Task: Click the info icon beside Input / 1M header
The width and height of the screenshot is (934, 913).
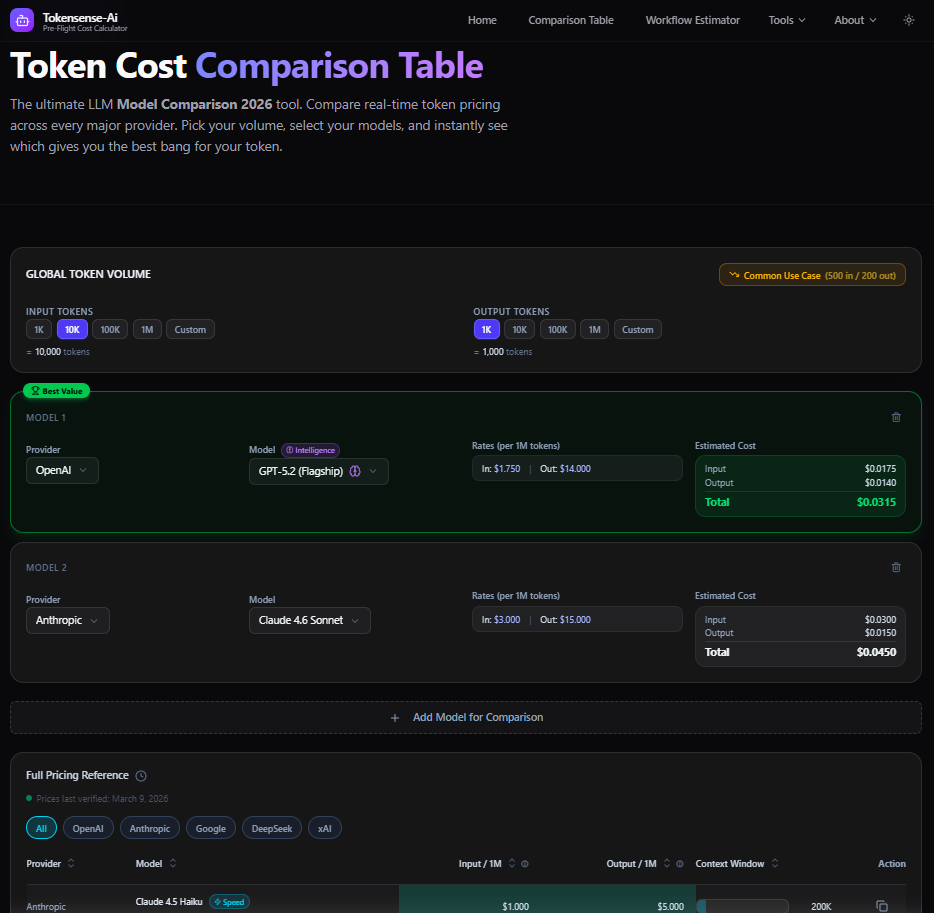Action: (x=527, y=863)
